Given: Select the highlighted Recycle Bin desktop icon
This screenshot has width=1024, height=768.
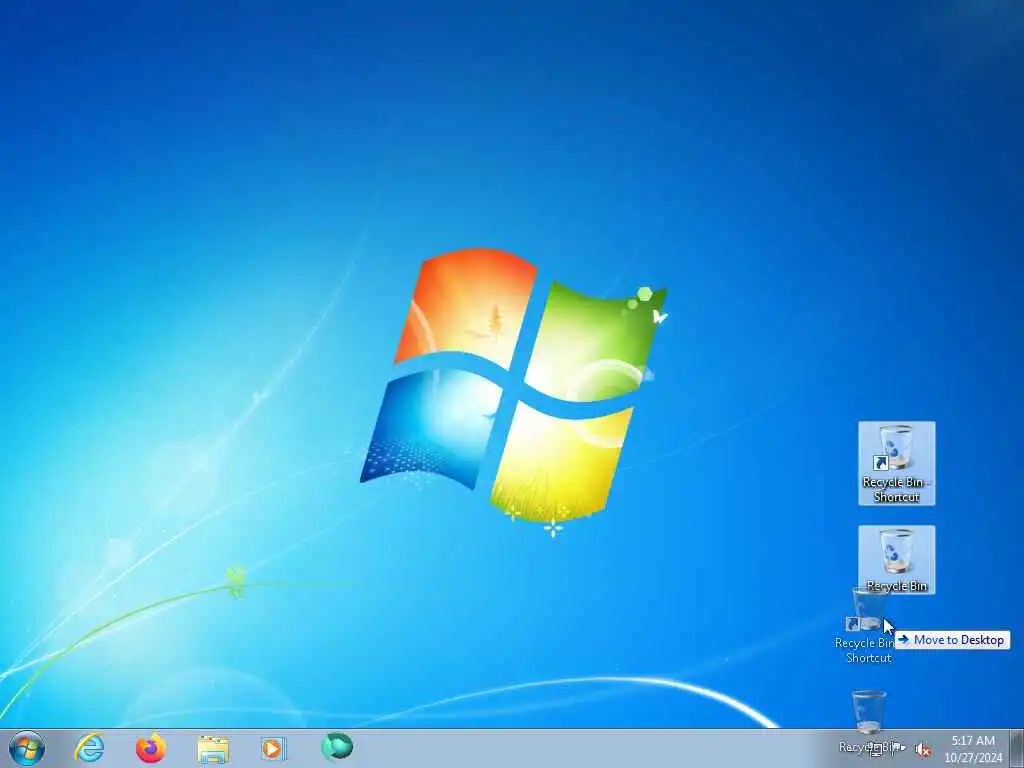Looking at the screenshot, I should 897,560.
